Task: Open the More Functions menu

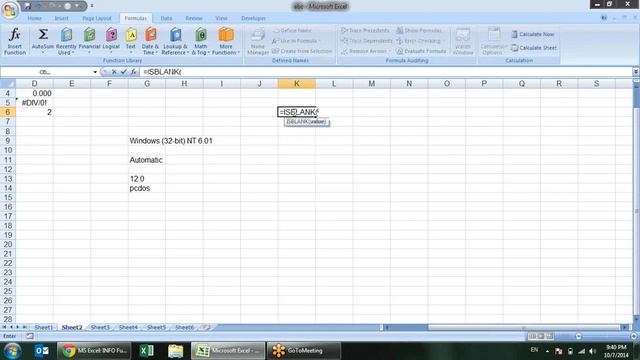Action: [x=225, y=41]
